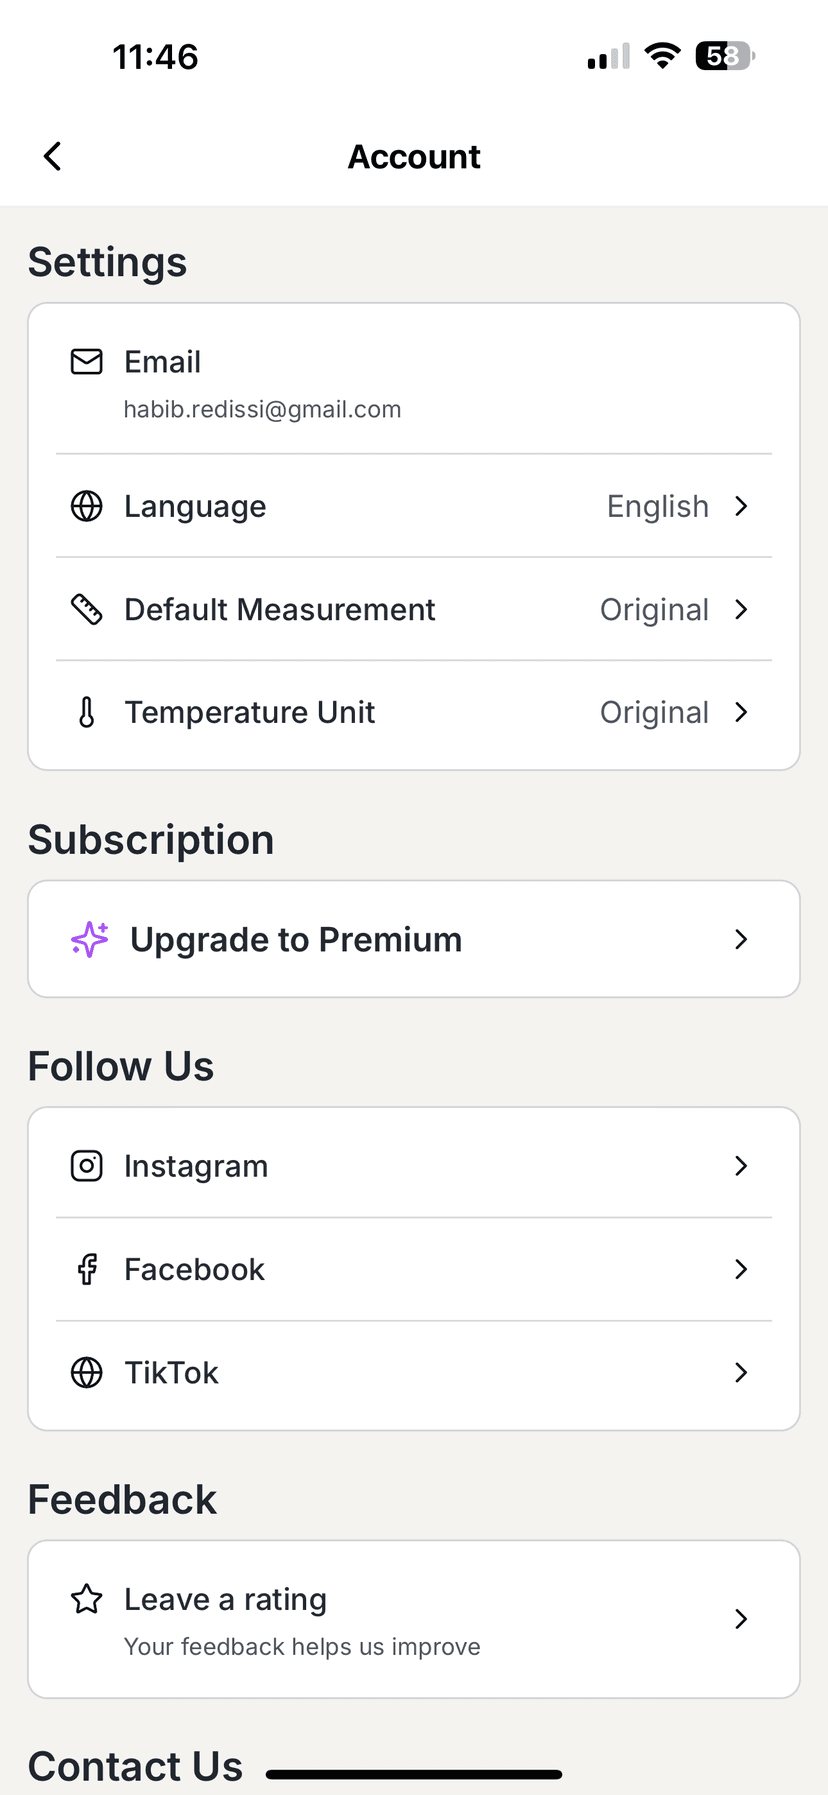Expand the Language chevron next to English

tap(741, 506)
